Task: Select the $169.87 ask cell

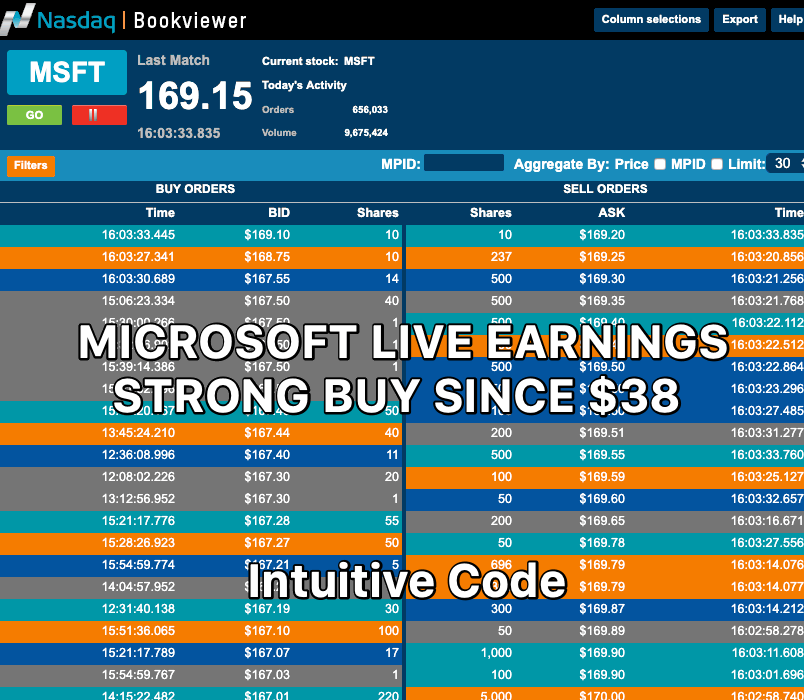Action: click(x=602, y=609)
